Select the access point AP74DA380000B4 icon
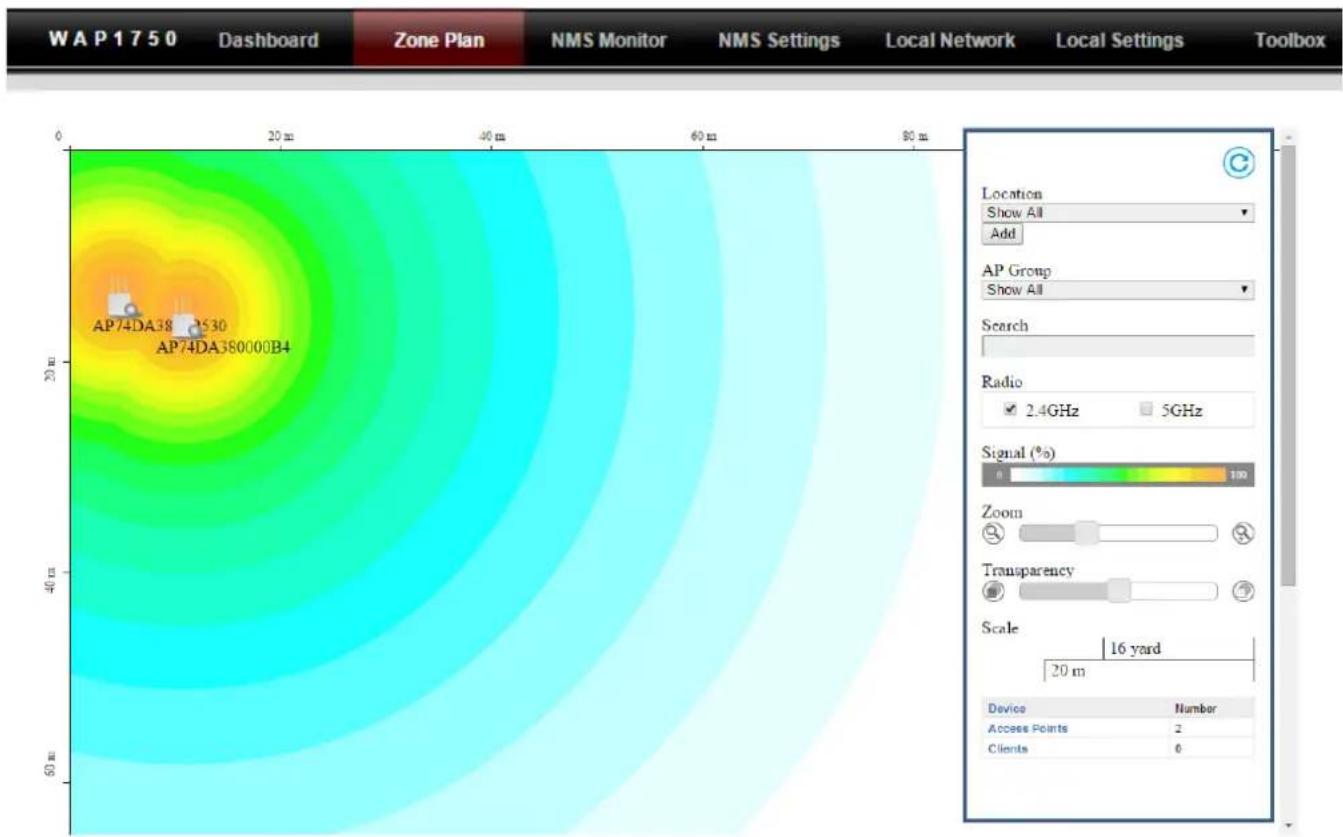This screenshot has width=1343, height=837. click(x=185, y=318)
